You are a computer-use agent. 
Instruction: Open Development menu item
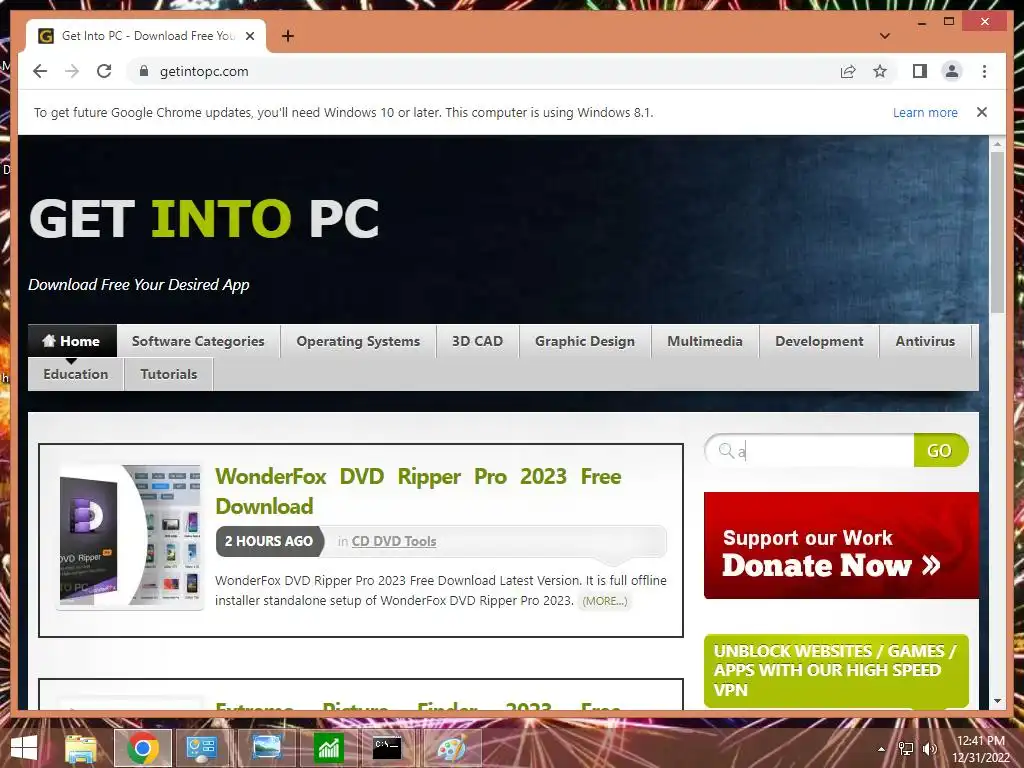(819, 341)
